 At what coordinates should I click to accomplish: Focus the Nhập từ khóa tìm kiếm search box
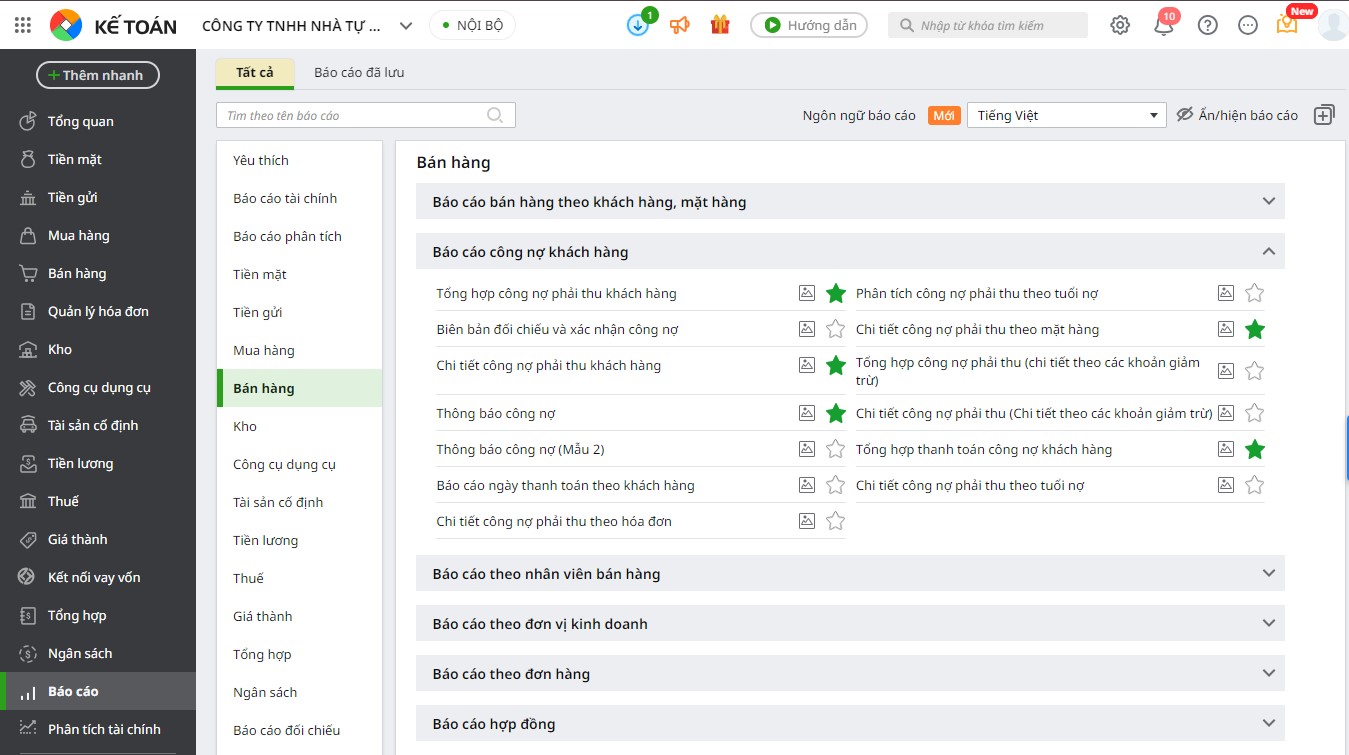[x=988, y=25]
